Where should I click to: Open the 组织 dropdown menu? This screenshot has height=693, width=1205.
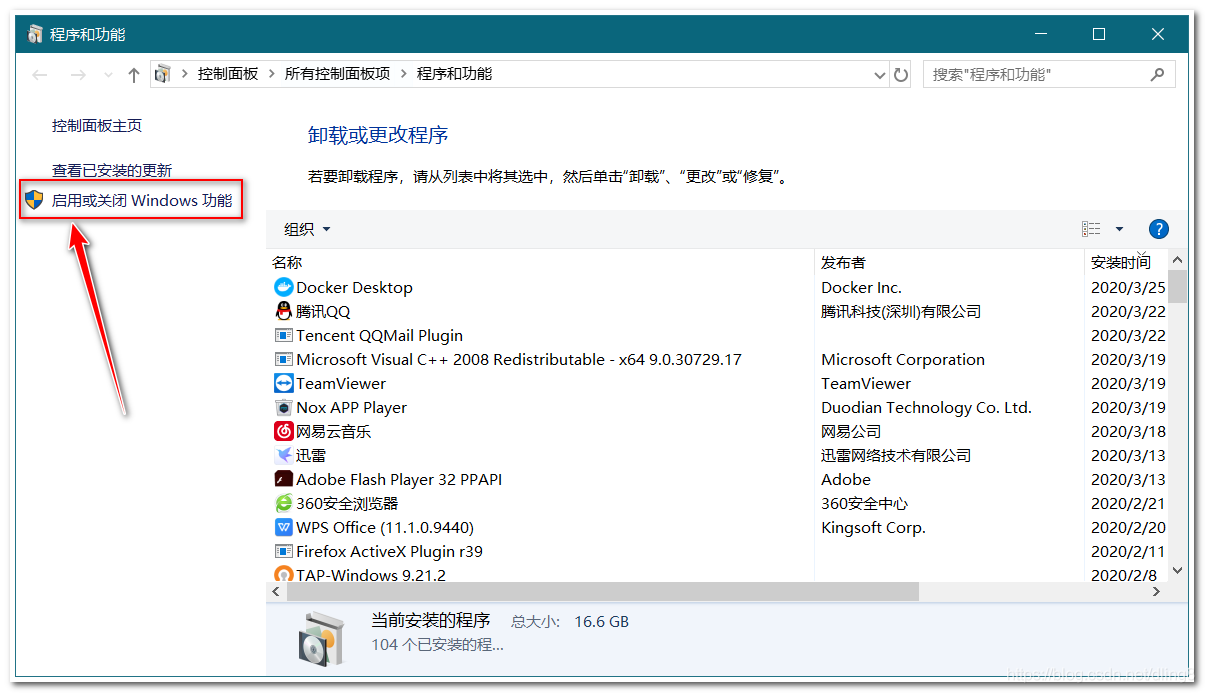pyautogui.click(x=307, y=229)
